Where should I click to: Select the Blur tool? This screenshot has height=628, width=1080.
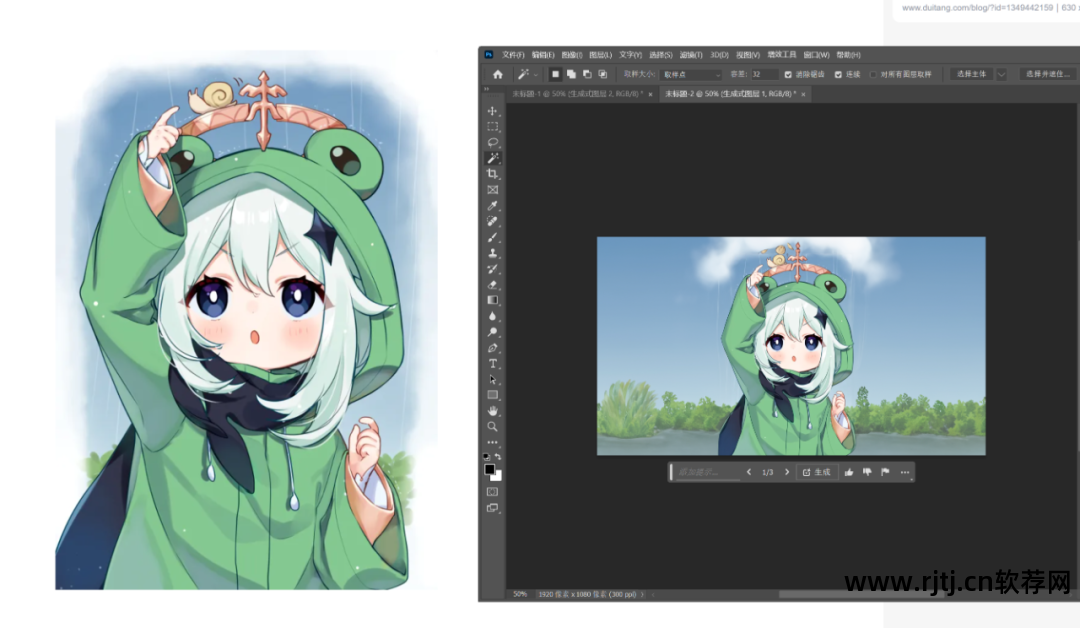pyautogui.click(x=492, y=316)
